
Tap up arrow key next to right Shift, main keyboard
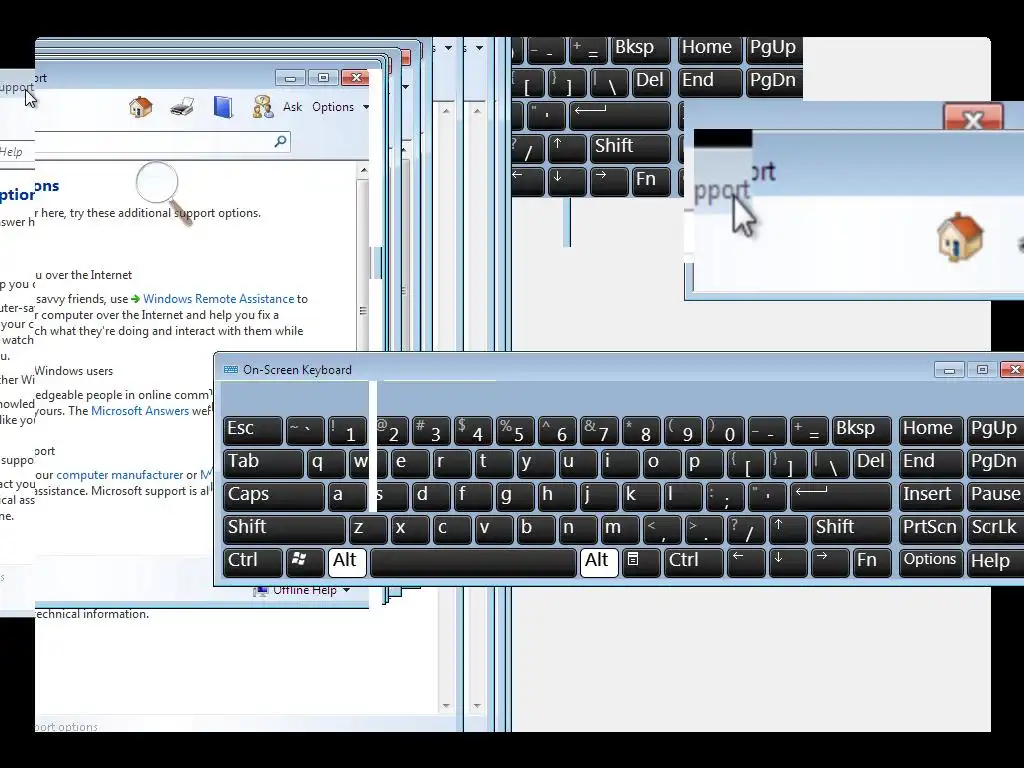click(788, 528)
